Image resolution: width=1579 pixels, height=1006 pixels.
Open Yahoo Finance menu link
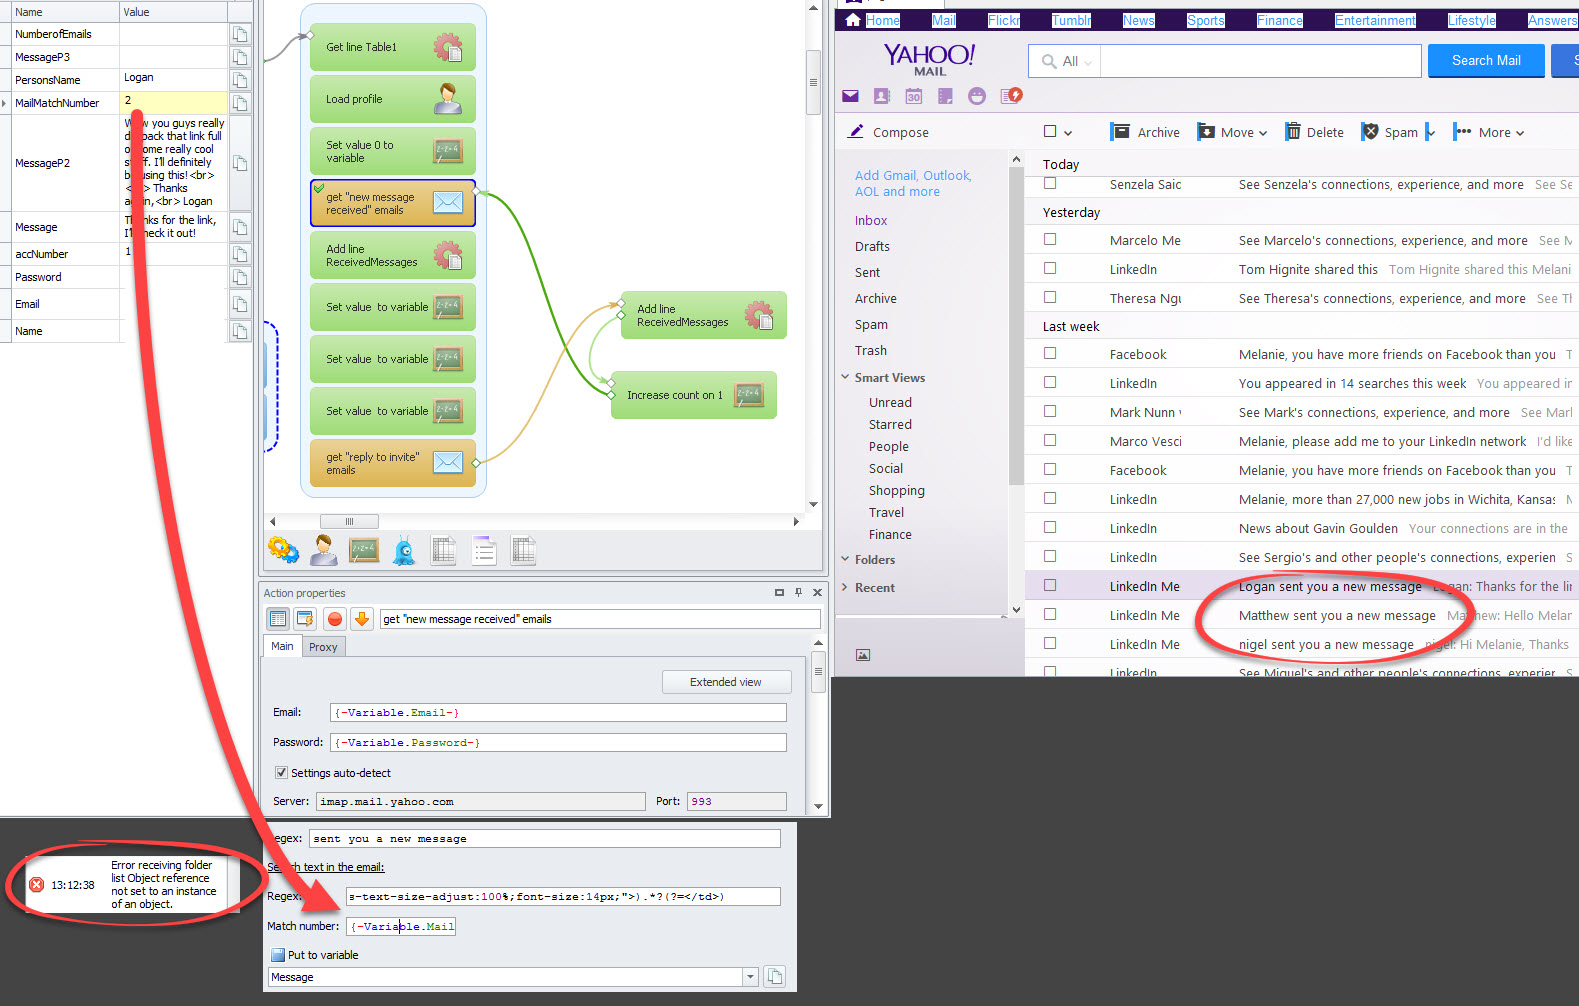pyautogui.click(x=1279, y=20)
